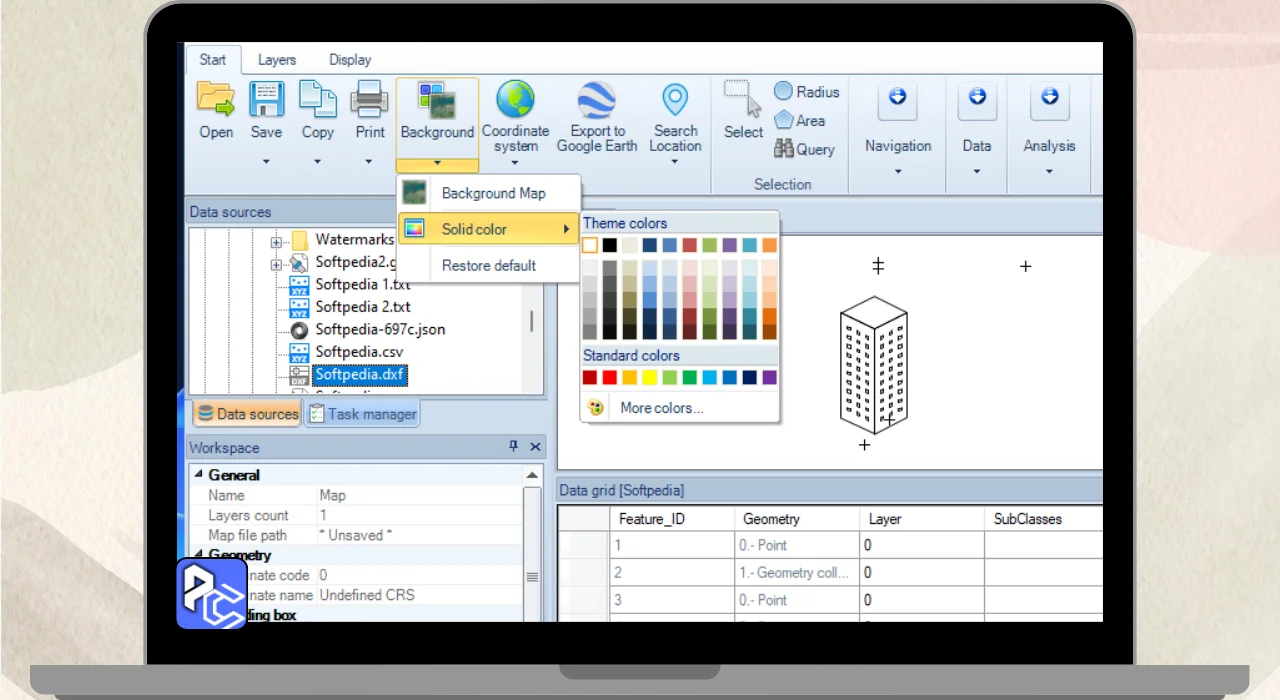This screenshot has height=700, width=1280.
Task: Open the Coordinate system globe tool
Action: (x=515, y=101)
